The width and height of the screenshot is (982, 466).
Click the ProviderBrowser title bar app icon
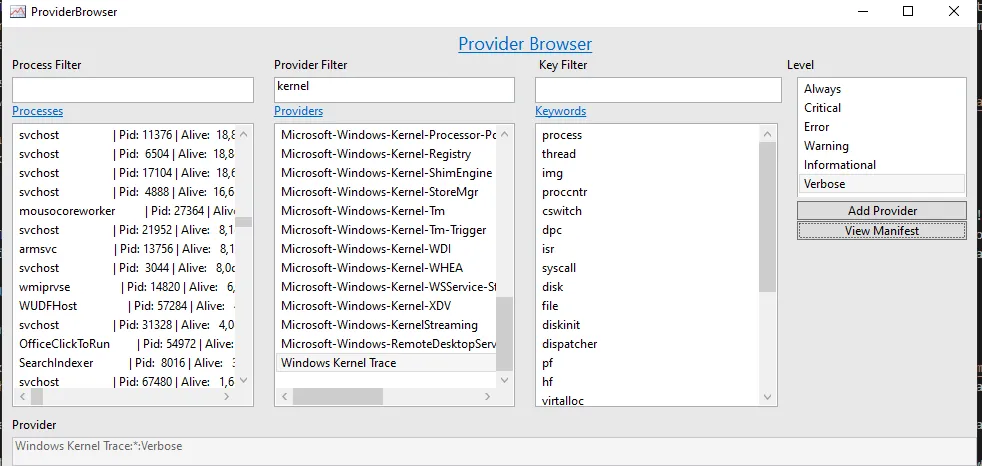coord(18,11)
